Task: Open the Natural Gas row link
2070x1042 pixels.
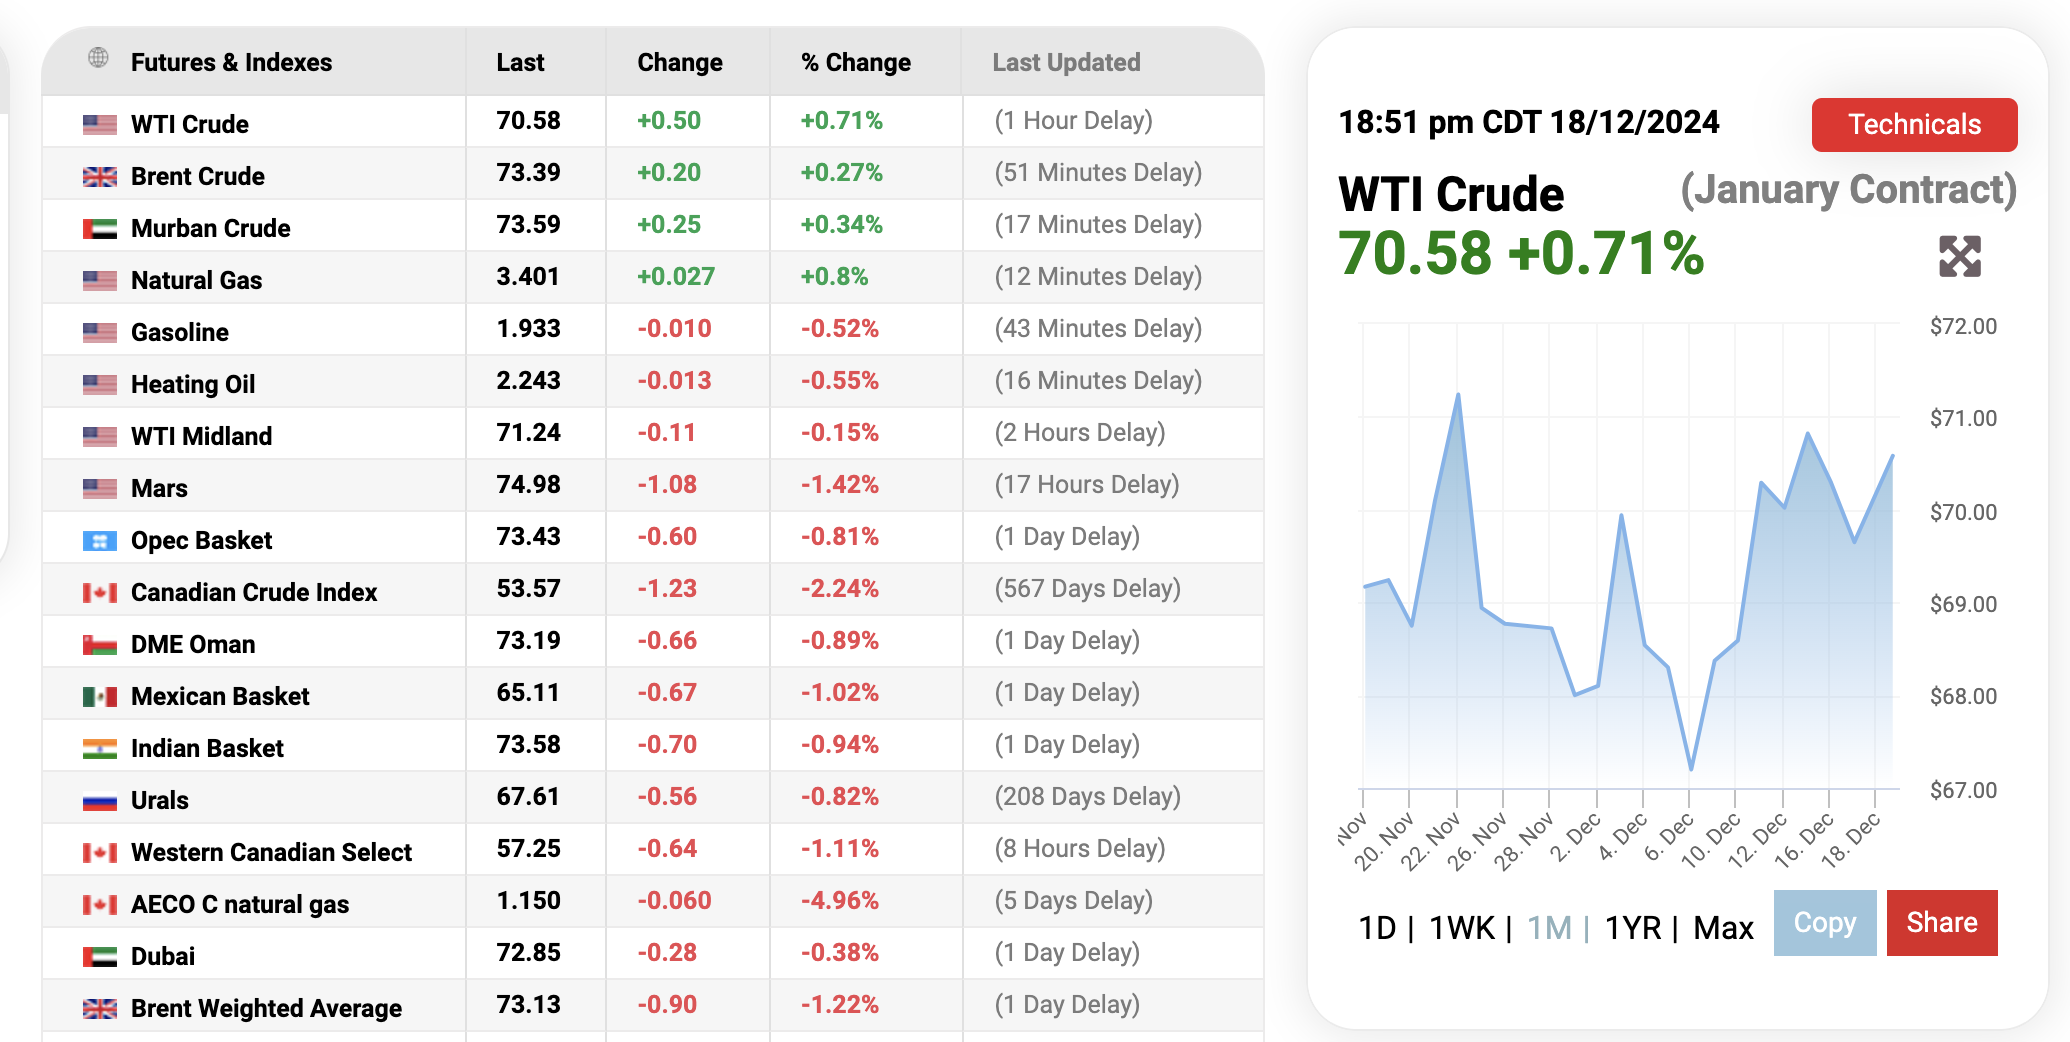Action: pyautogui.click(x=196, y=281)
